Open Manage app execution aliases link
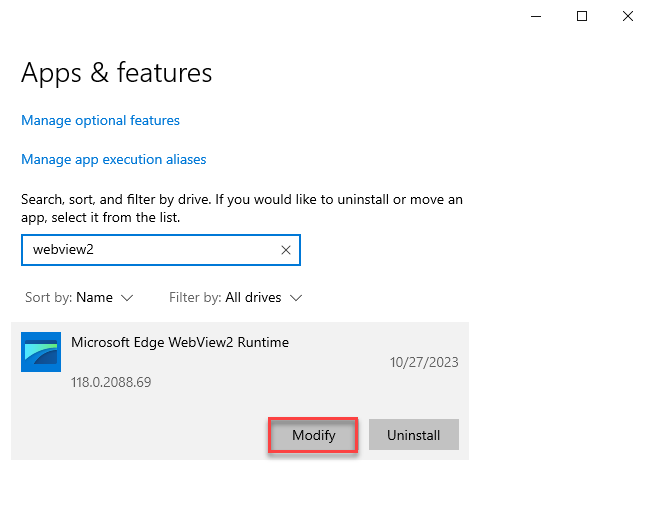Image resolution: width=645 pixels, height=532 pixels. [x=114, y=160]
